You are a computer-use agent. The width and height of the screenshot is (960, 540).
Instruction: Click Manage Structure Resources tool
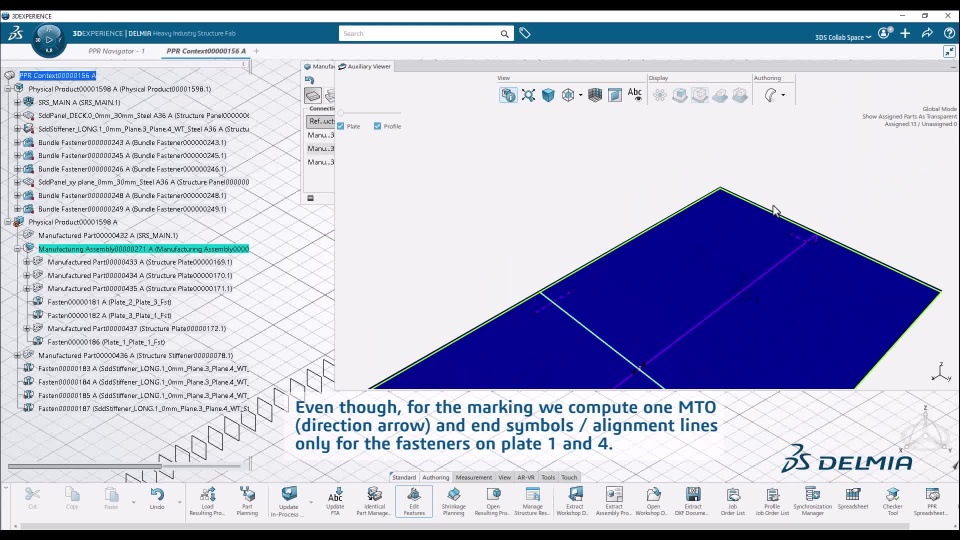(x=532, y=501)
